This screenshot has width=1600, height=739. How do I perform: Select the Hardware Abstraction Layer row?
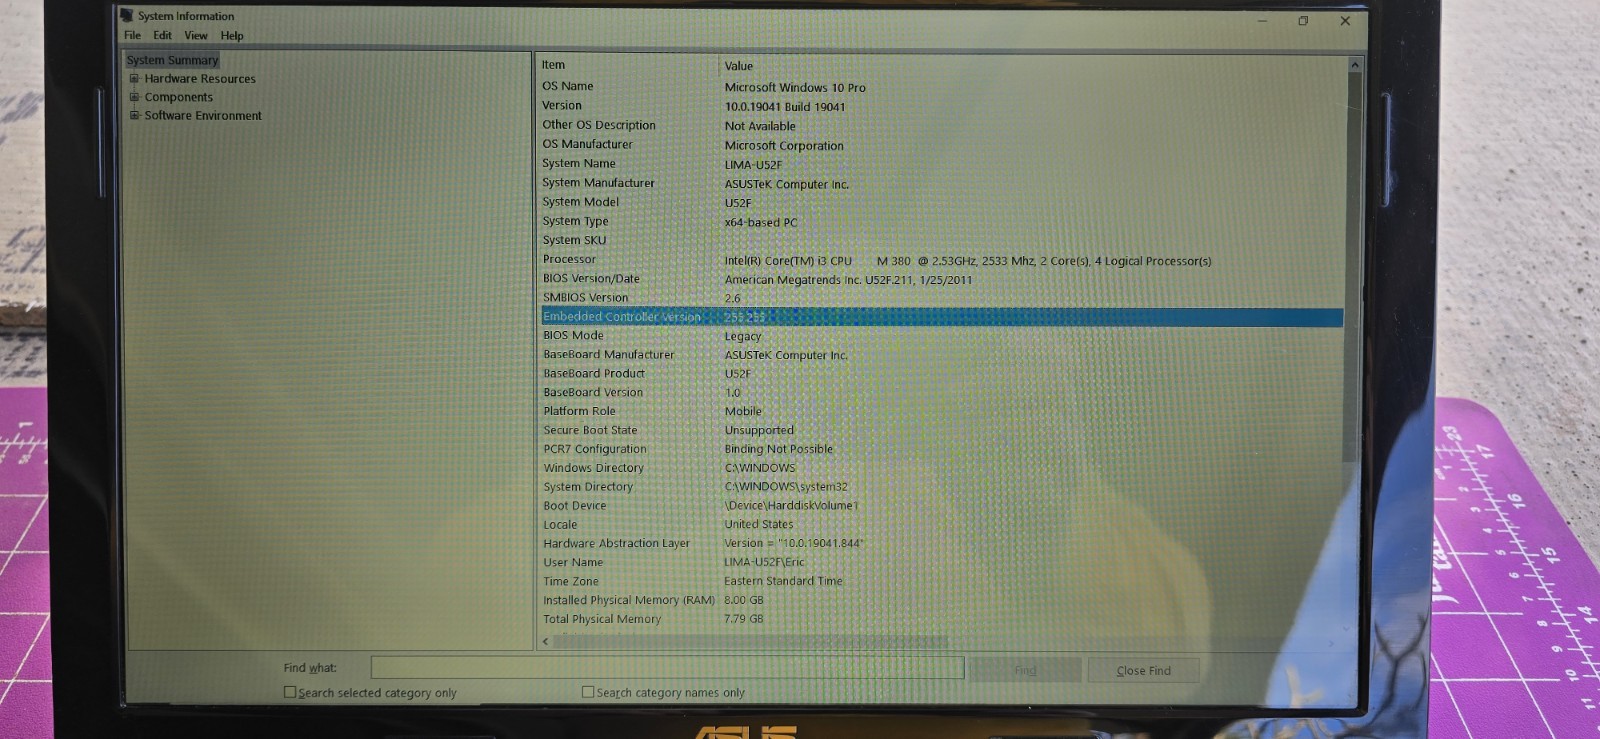point(940,544)
